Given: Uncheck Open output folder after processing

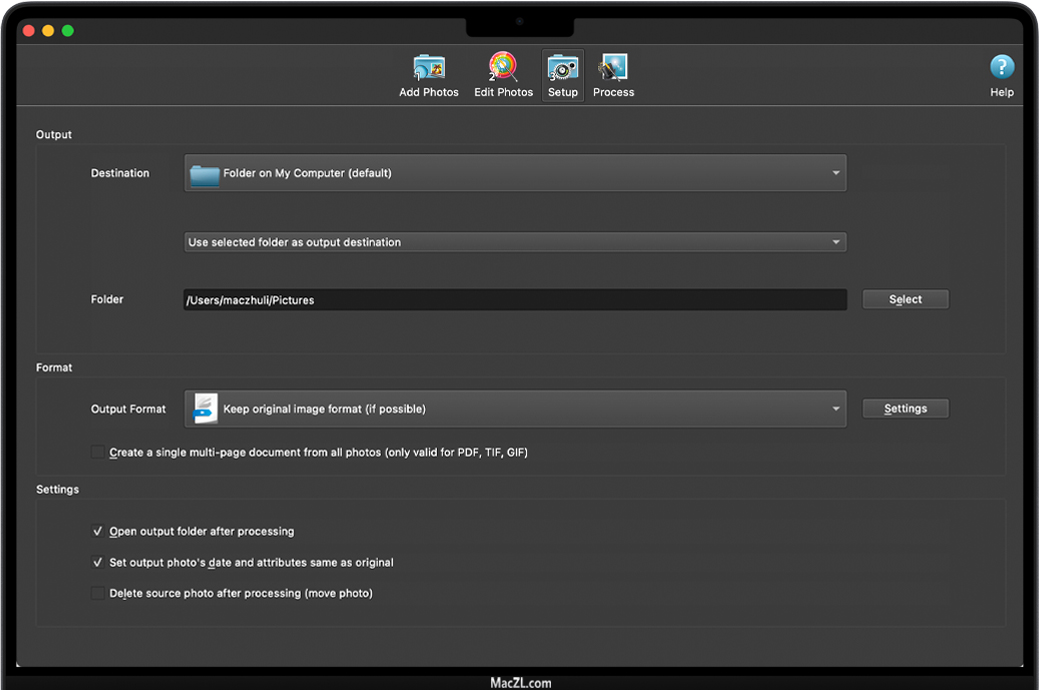Looking at the screenshot, I should 98,532.
